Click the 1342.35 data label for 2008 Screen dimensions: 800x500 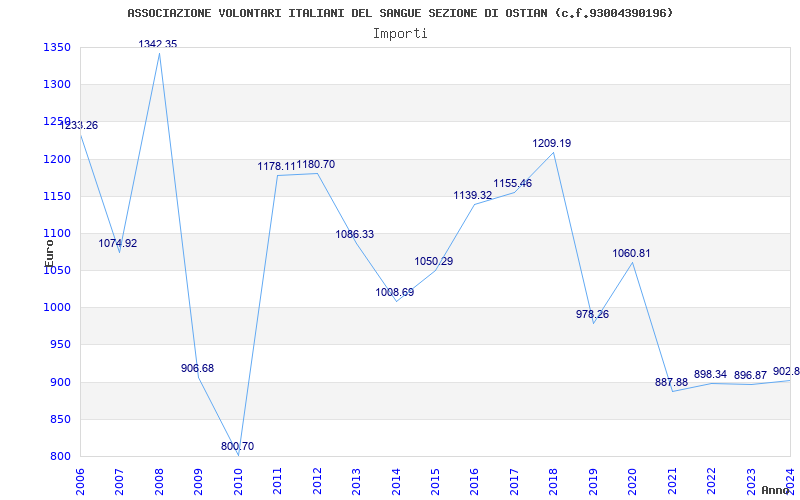[x=158, y=44]
